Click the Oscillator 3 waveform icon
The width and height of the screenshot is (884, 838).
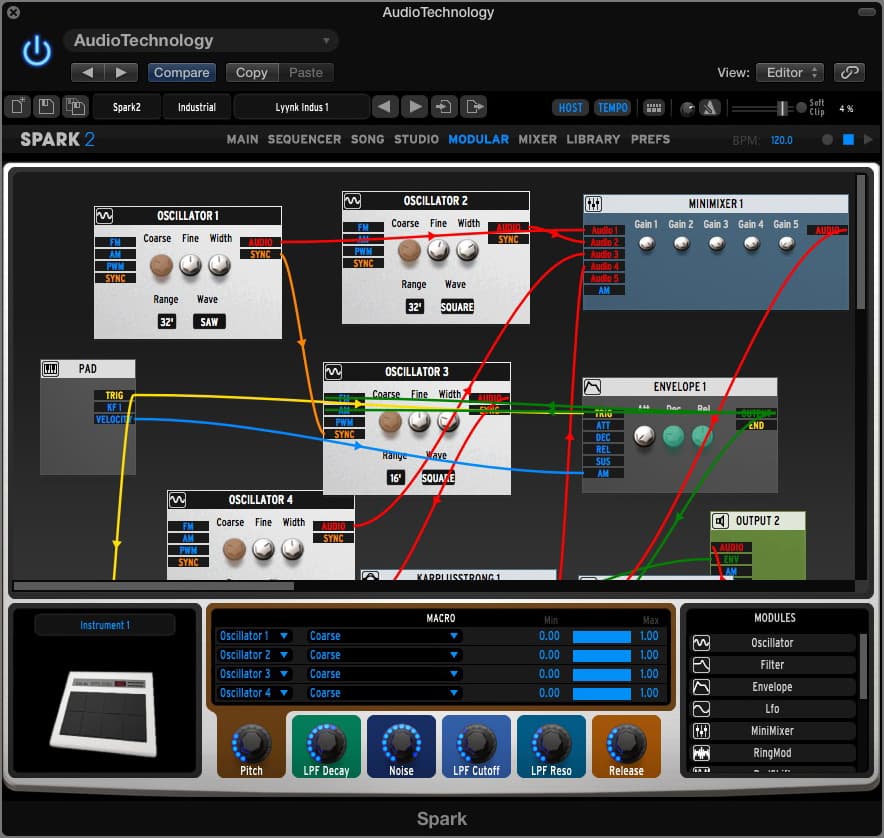[x=333, y=372]
